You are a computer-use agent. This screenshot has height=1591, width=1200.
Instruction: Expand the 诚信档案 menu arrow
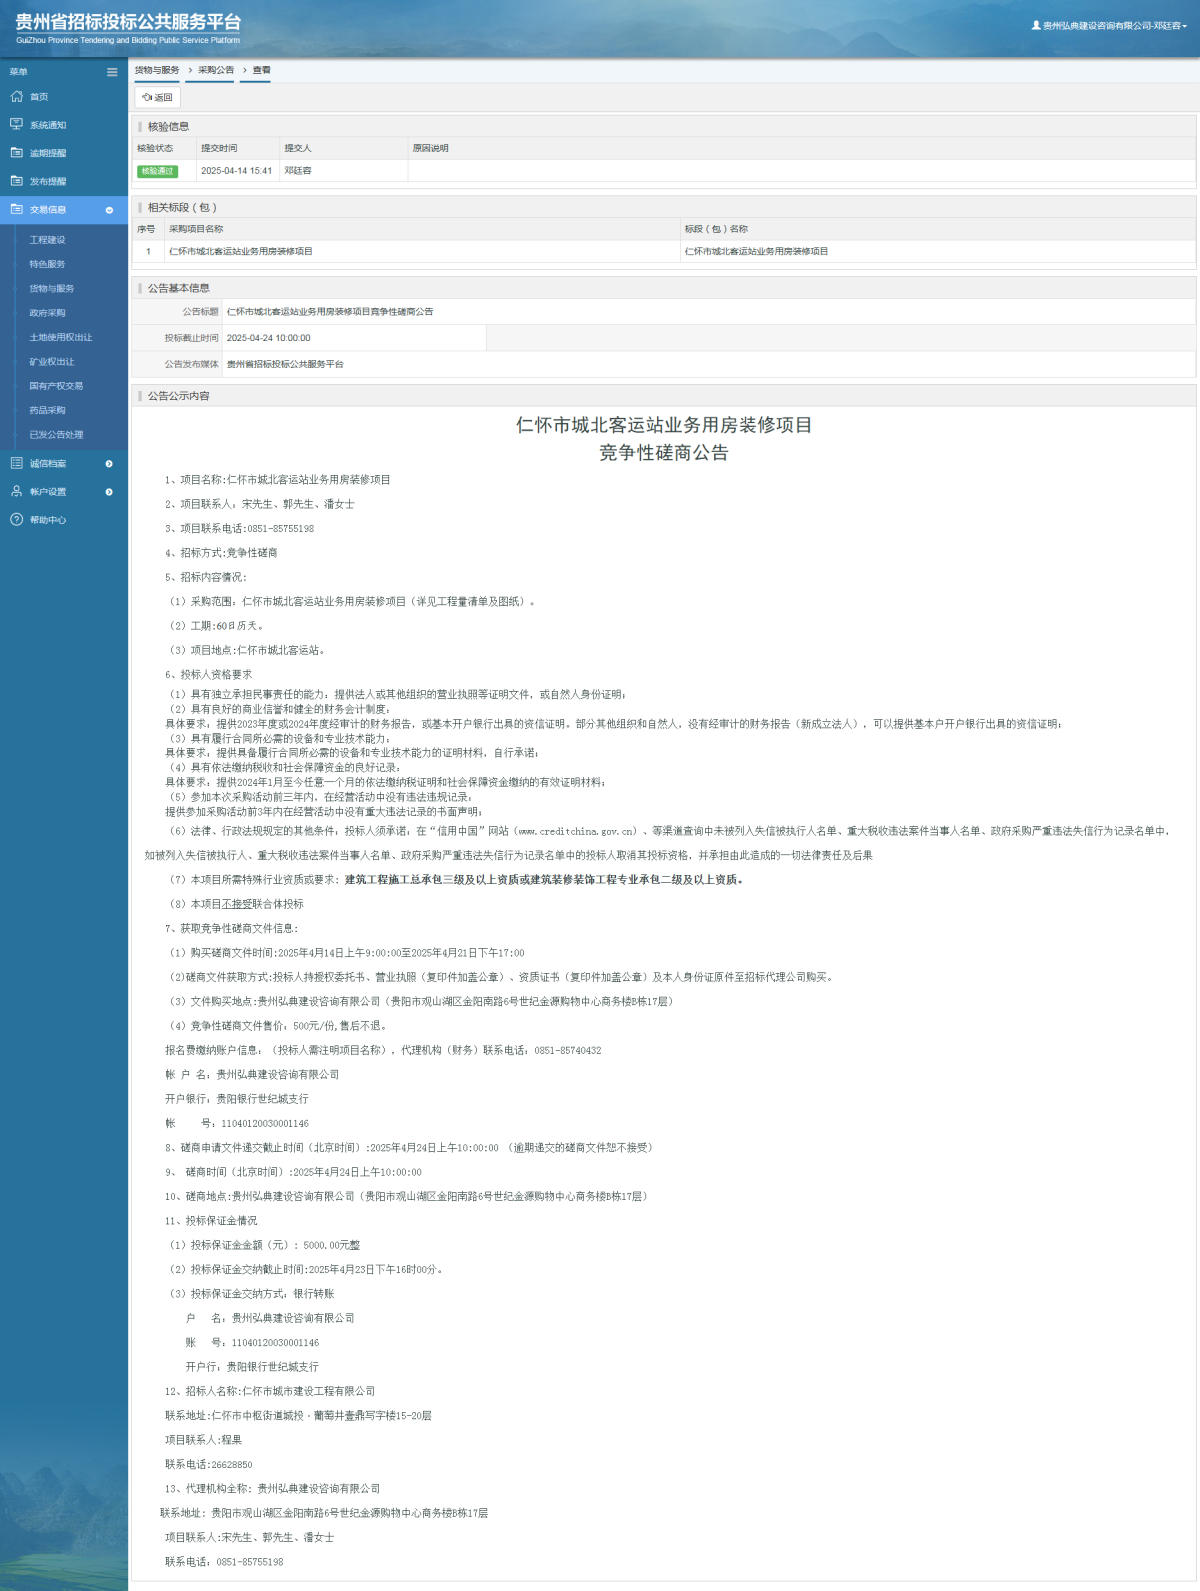pyautogui.click(x=109, y=464)
